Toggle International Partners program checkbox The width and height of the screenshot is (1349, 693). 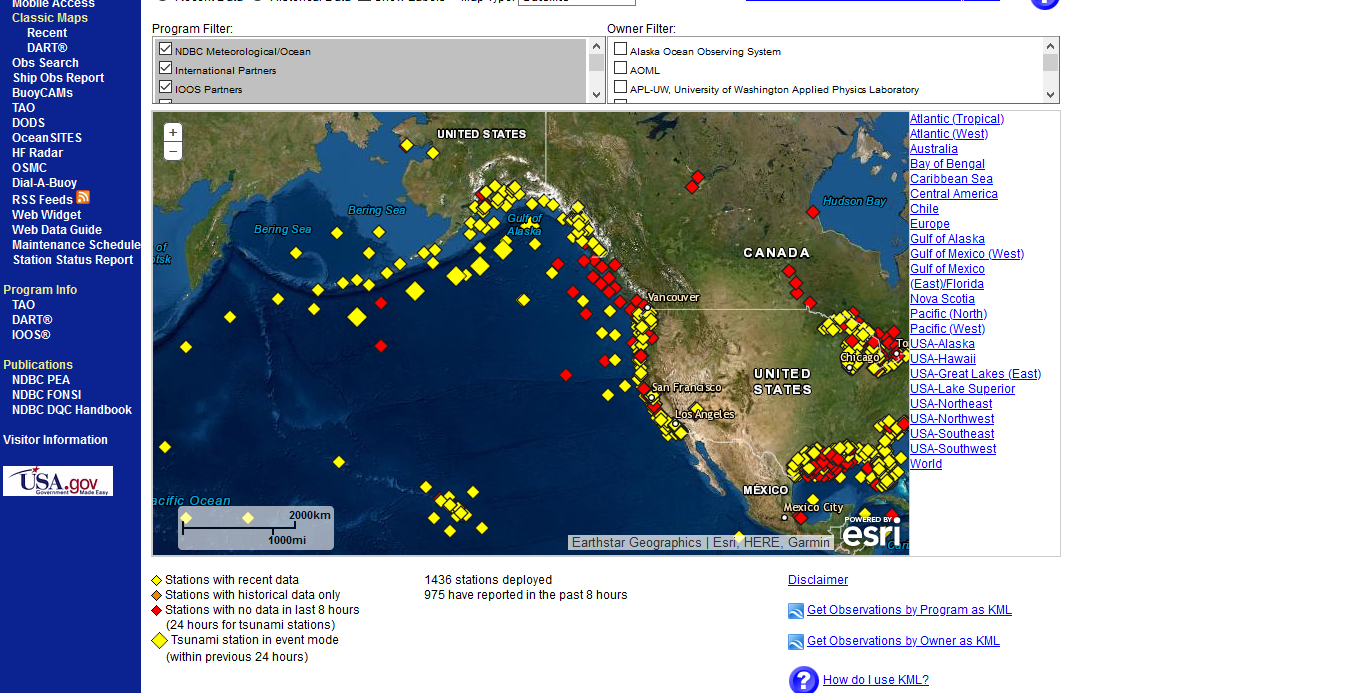click(166, 68)
